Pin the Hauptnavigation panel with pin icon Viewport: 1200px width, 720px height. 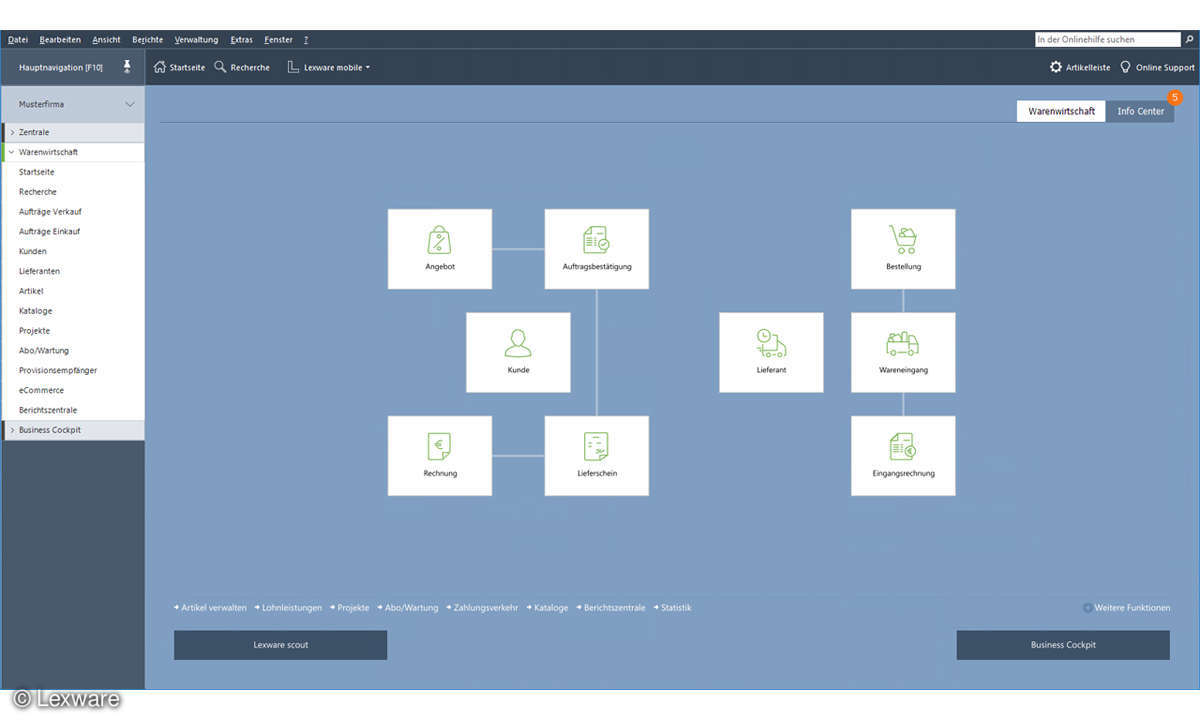click(x=127, y=66)
